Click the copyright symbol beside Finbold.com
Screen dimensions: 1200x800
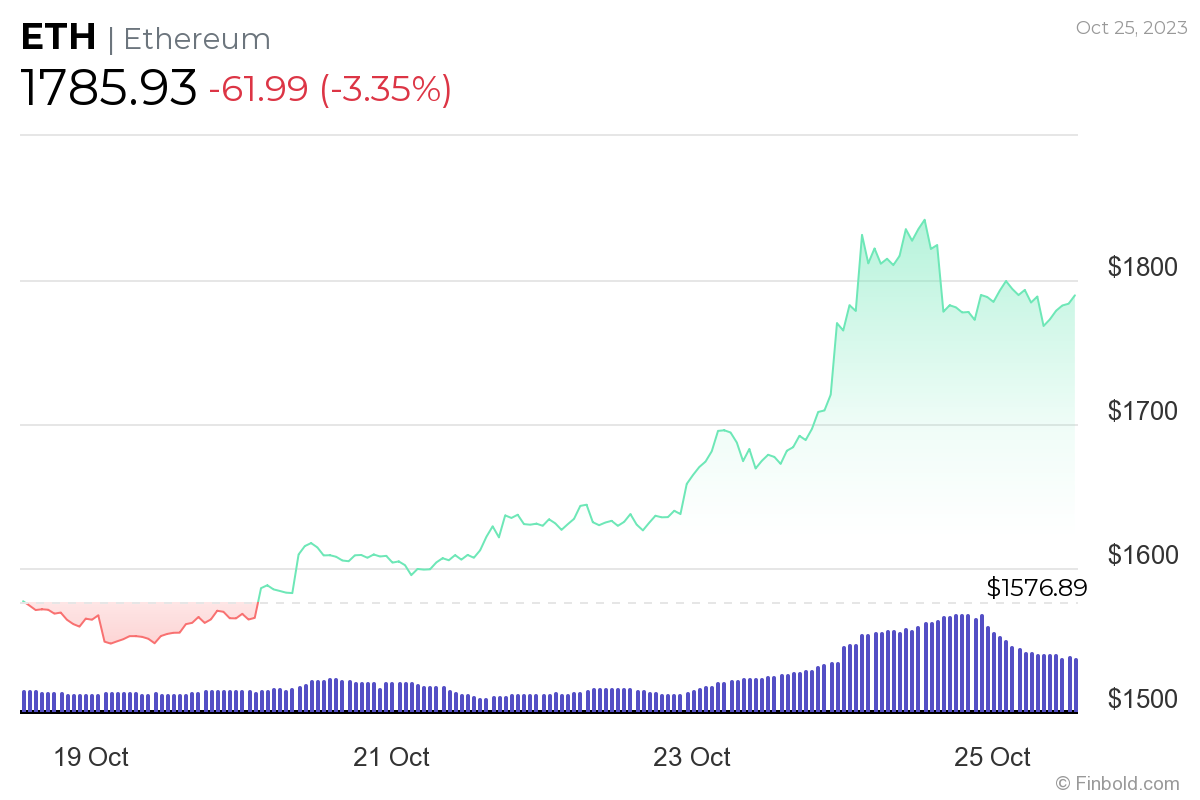(x=1063, y=783)
